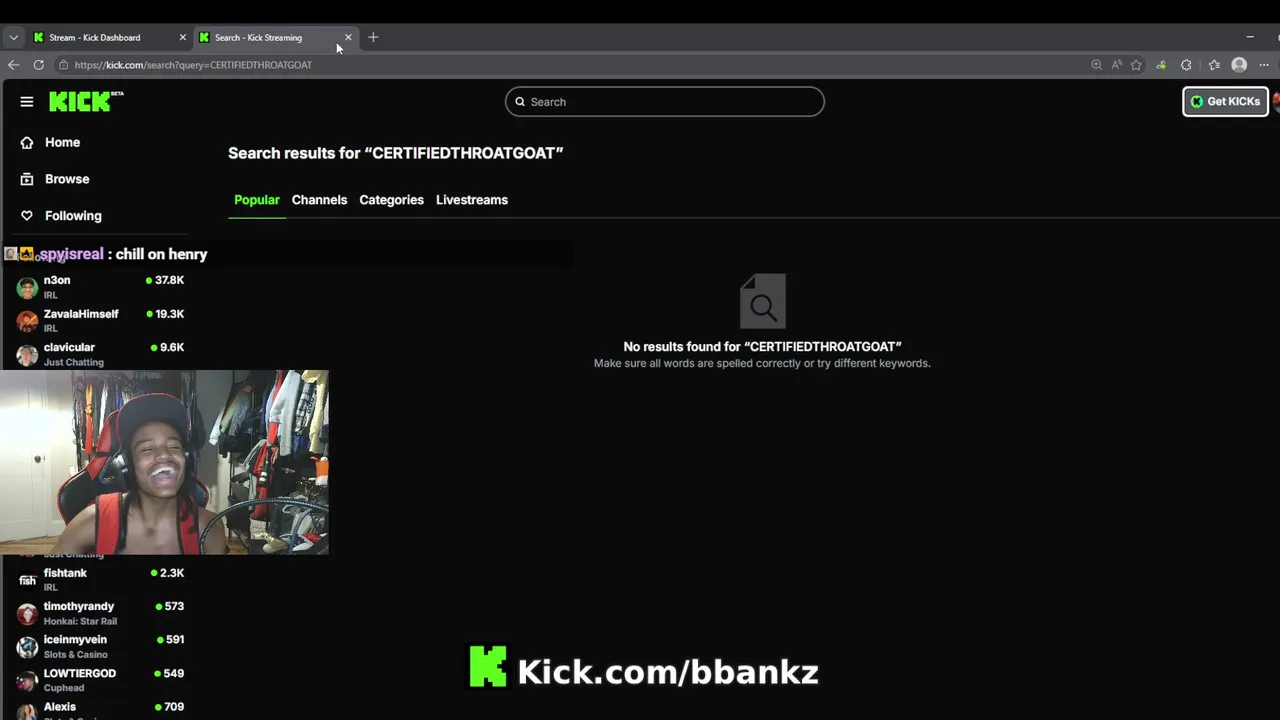Open the iceinmyvein channel name

(75, 640)
